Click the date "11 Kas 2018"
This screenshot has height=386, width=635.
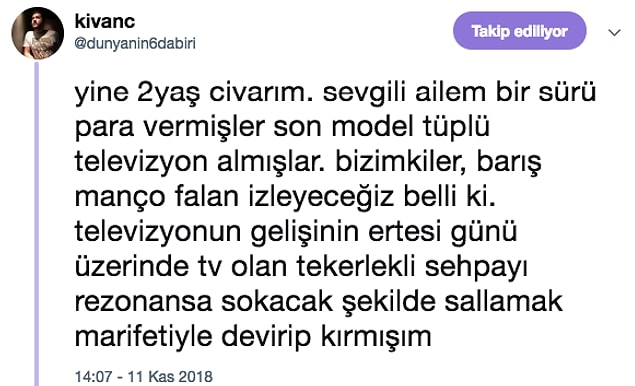point(170,377)
